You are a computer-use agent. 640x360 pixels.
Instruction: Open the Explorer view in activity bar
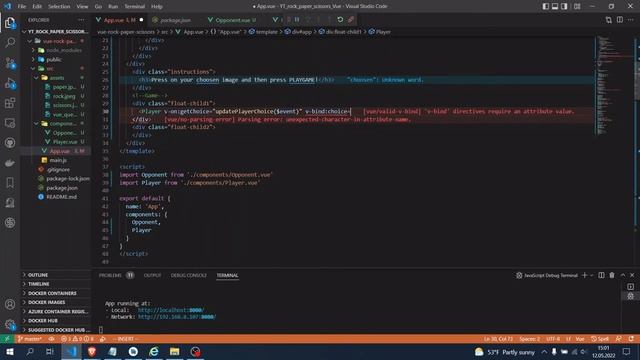(x=10, y=23)
